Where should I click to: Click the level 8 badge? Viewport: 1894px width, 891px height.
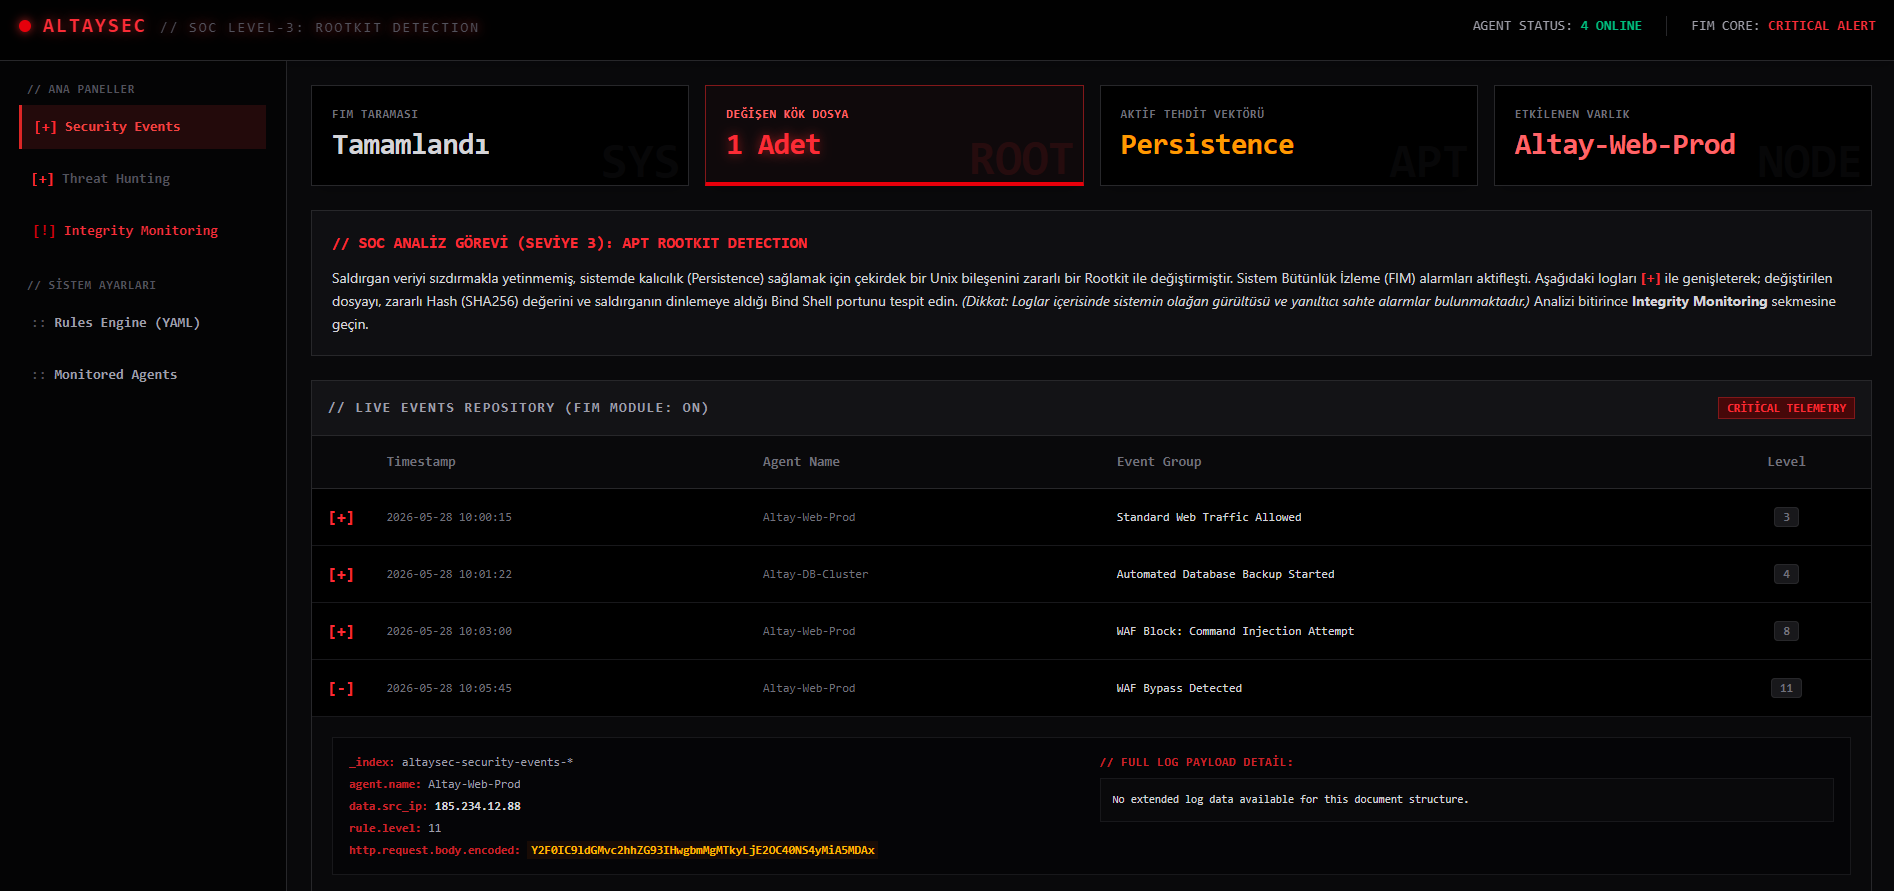(x=1786, y=631)
